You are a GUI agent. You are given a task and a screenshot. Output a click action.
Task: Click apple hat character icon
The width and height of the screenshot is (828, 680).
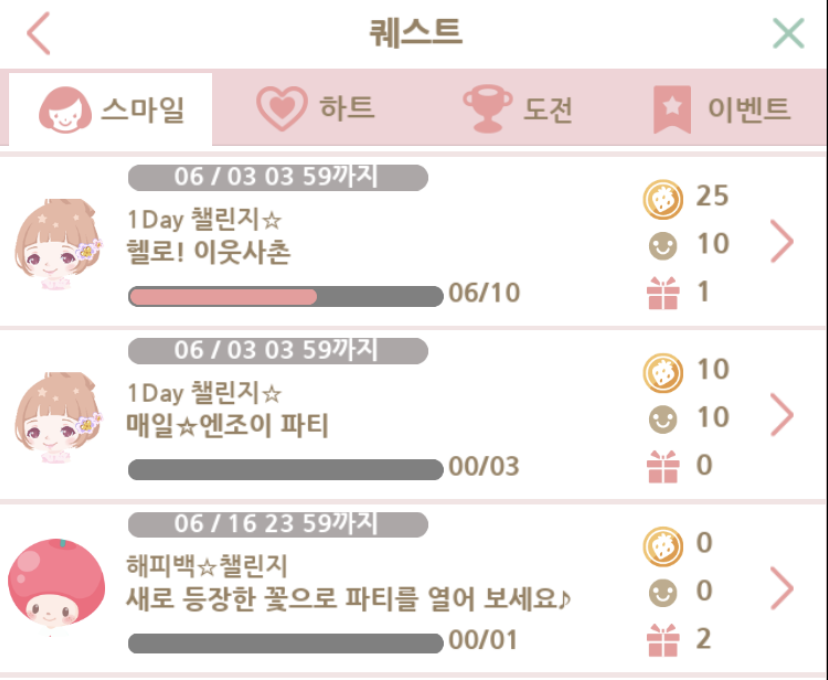click(57, 584)
